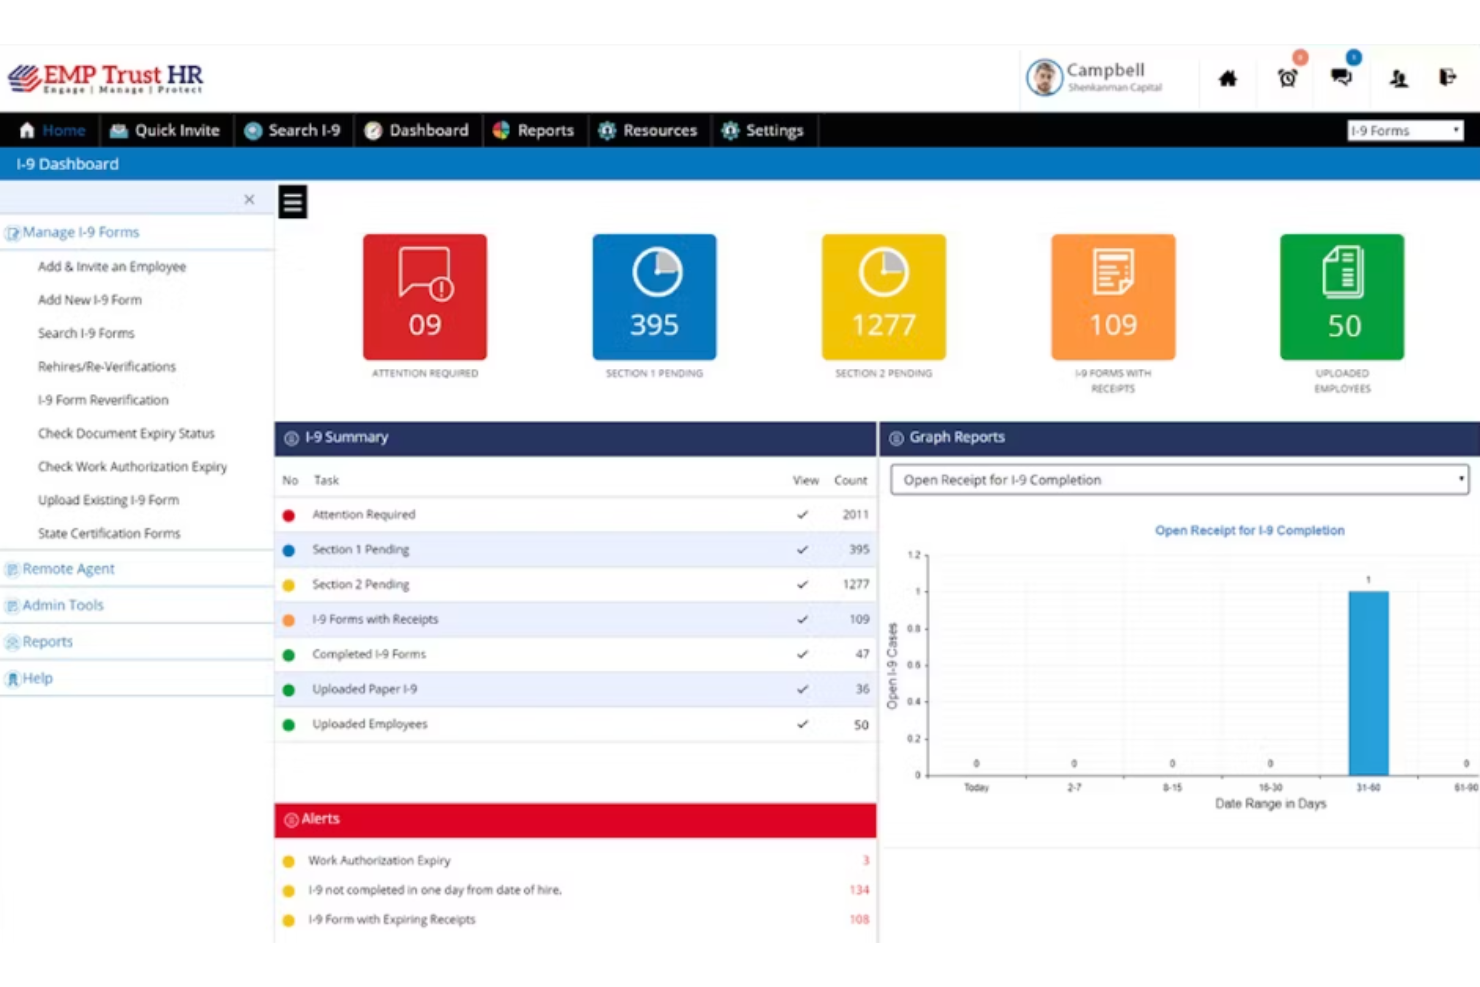Select Rehires/Re-Verifications in the sidebar

tap(106, 366)
